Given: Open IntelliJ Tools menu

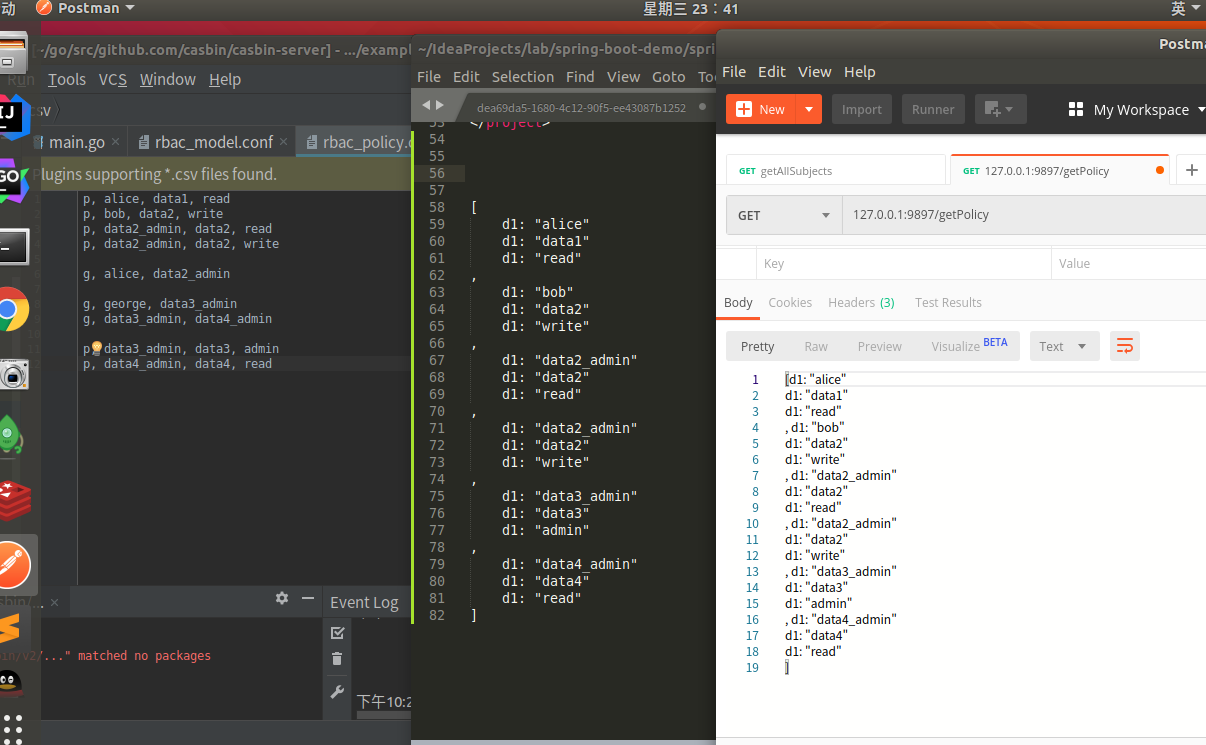Looking at the screenshot, I should pyautogui.click(x=67, y=80).
